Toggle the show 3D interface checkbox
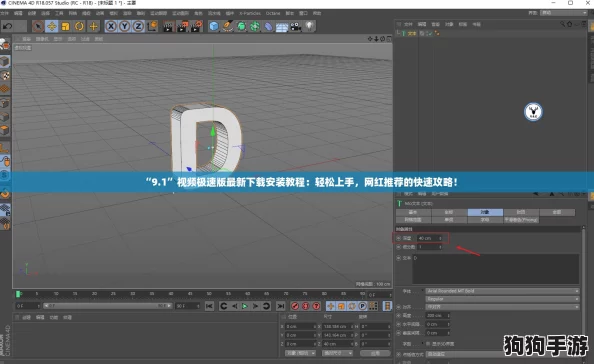Image resolution: width=594 pixels, height=364 pixels. point(428,344)
